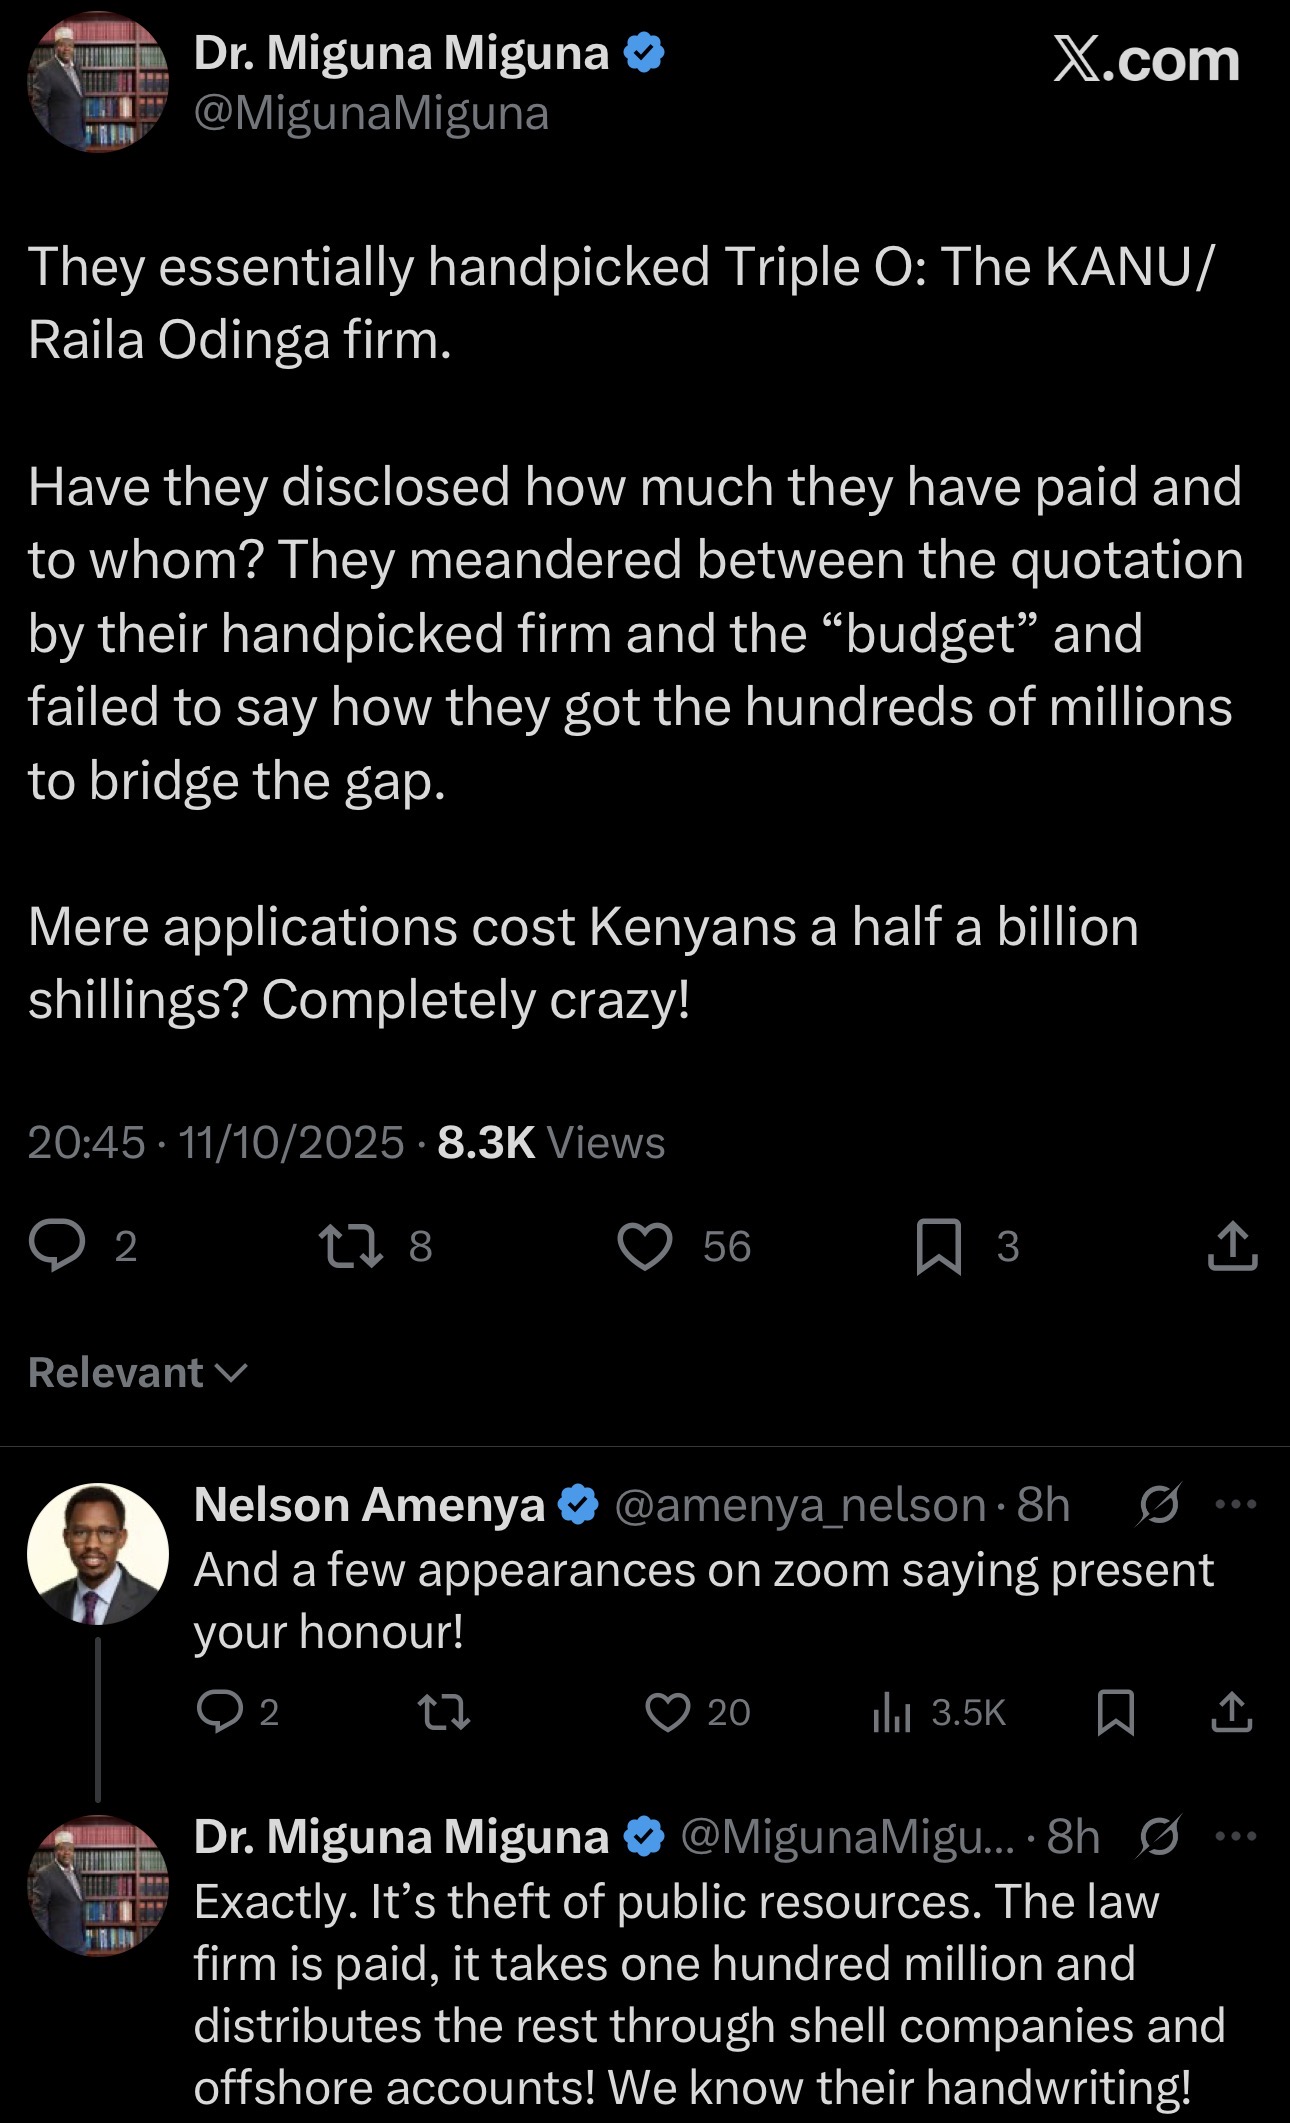1290x2123 pixels.
Task: Reply to Nelson Amenya's comment
Action: [x=220, y=1712]
